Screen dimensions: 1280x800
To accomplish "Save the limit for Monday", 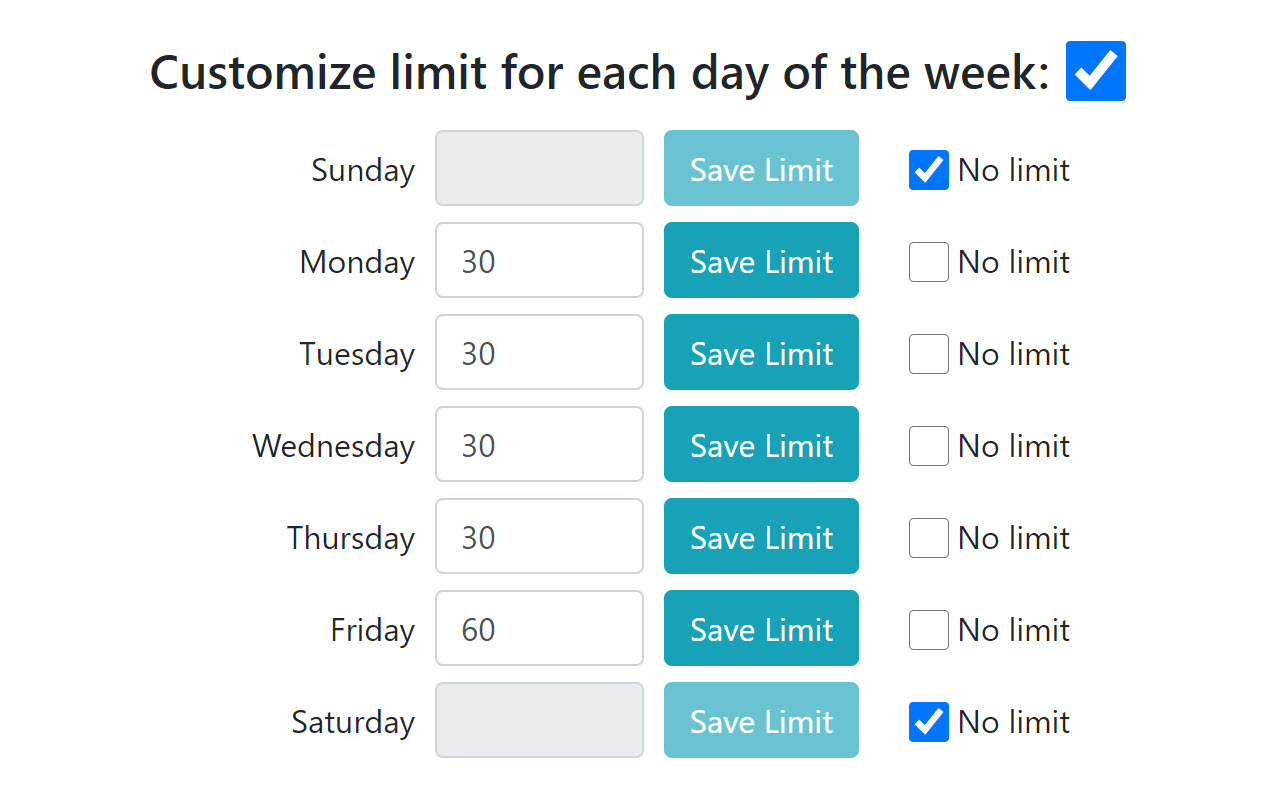I will tap(761, 260).
